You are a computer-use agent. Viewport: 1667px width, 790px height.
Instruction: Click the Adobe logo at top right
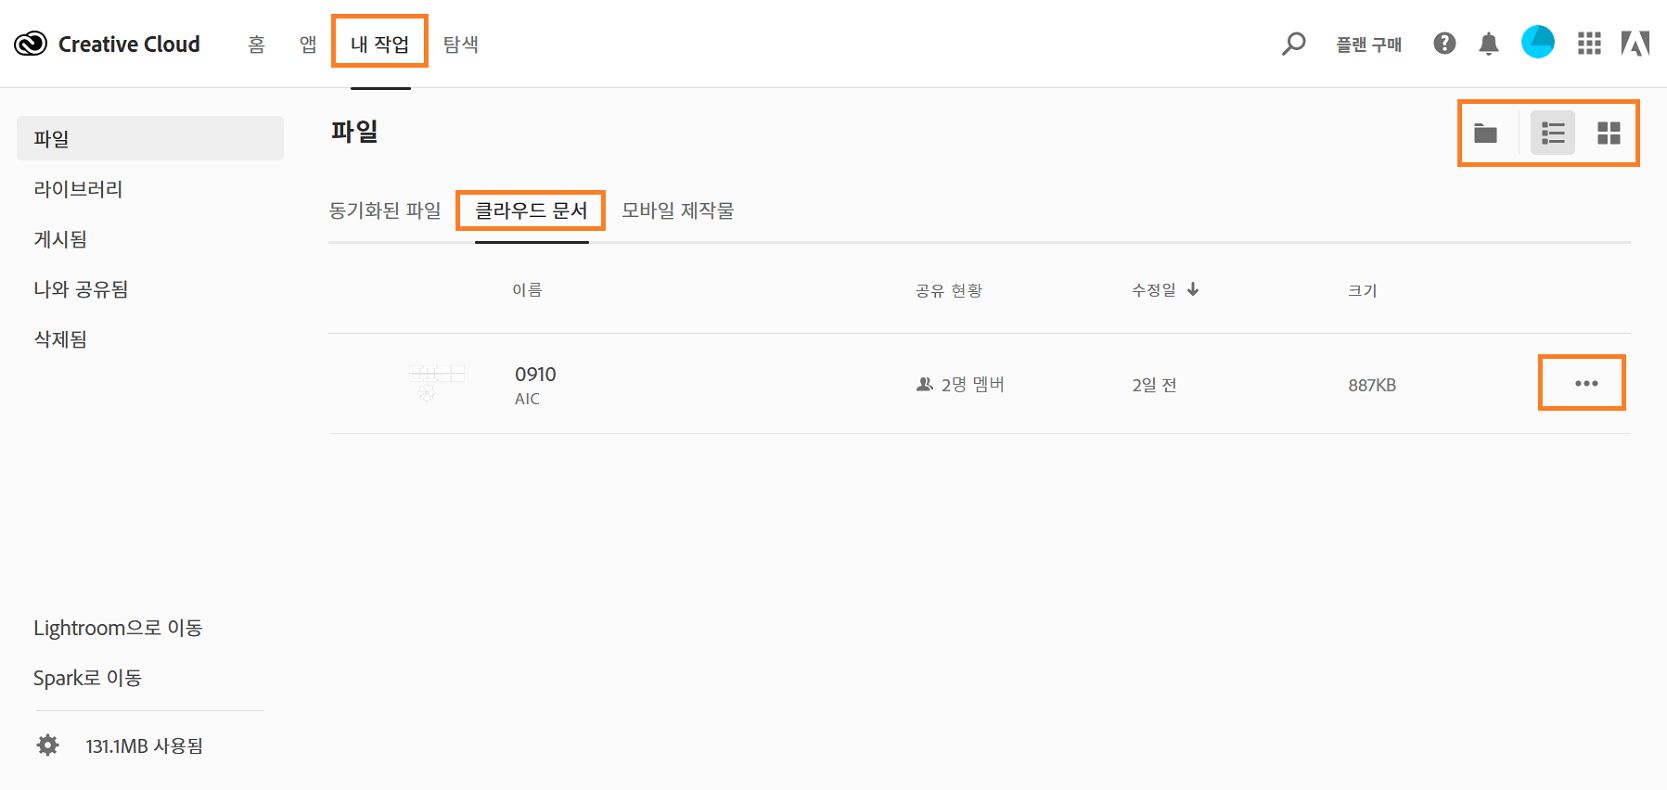pos(1637,43)
